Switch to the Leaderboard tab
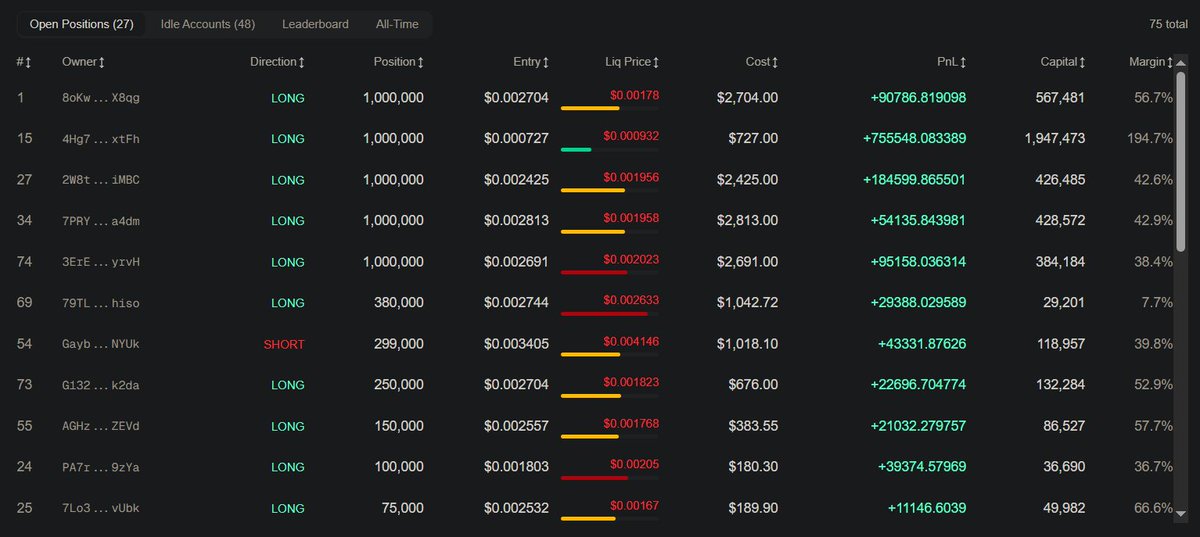This screenshot has height=537, width=1200. coord(315,24)
